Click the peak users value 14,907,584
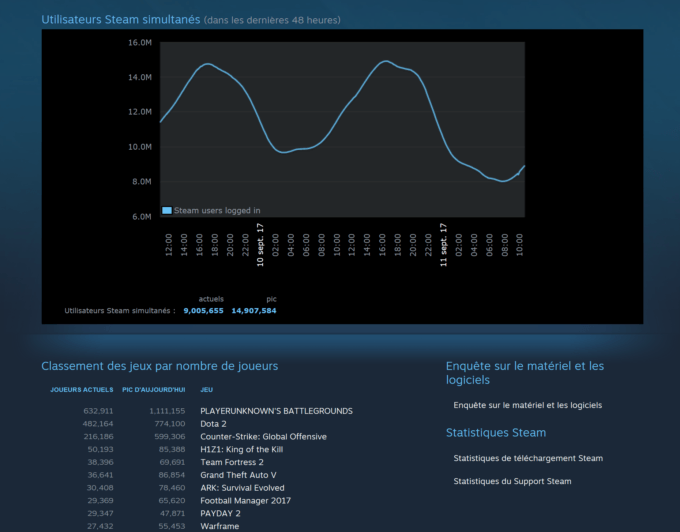Image resolution: width=680 pixels, height=532 pixels. click(254, 310)
